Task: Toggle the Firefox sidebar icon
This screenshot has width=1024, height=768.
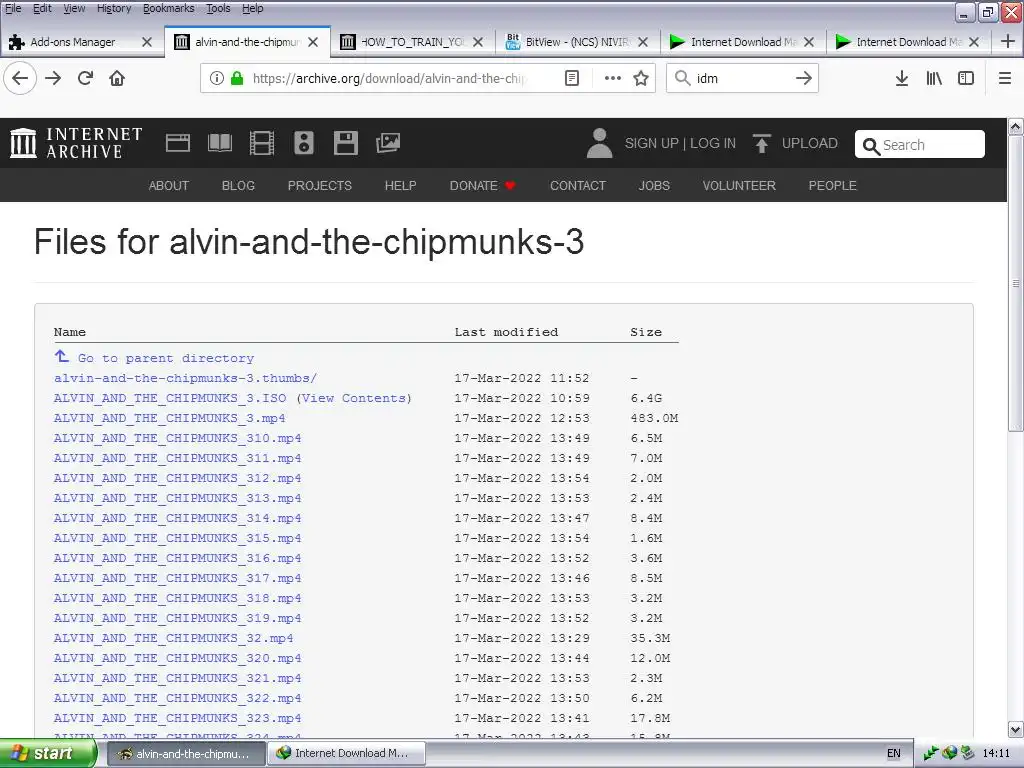Action: (966, 78)
